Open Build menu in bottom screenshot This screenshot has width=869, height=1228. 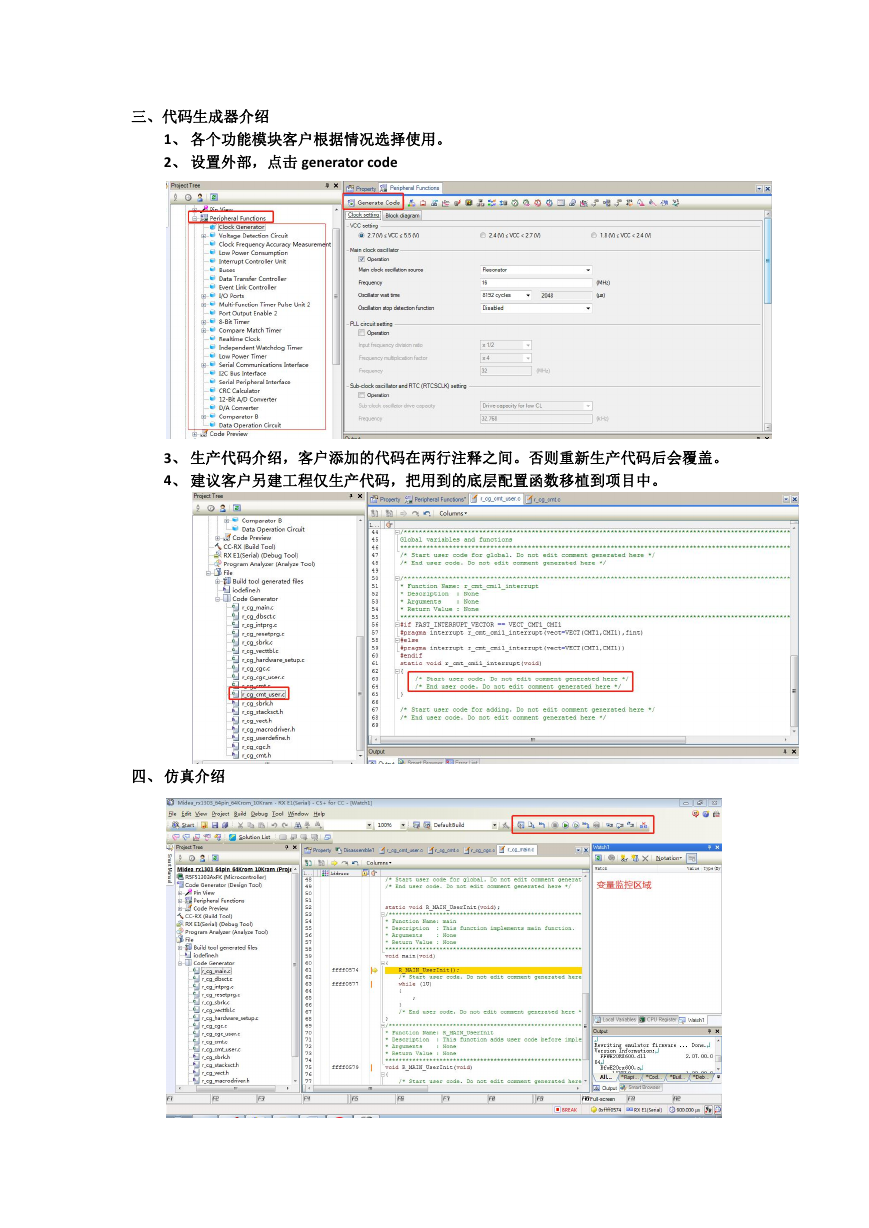tap(240, 814)
